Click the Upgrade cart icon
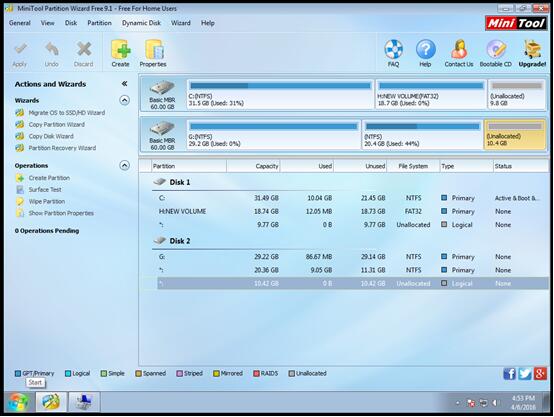Viewport: 554px width, 417px height. pos(532,49)
